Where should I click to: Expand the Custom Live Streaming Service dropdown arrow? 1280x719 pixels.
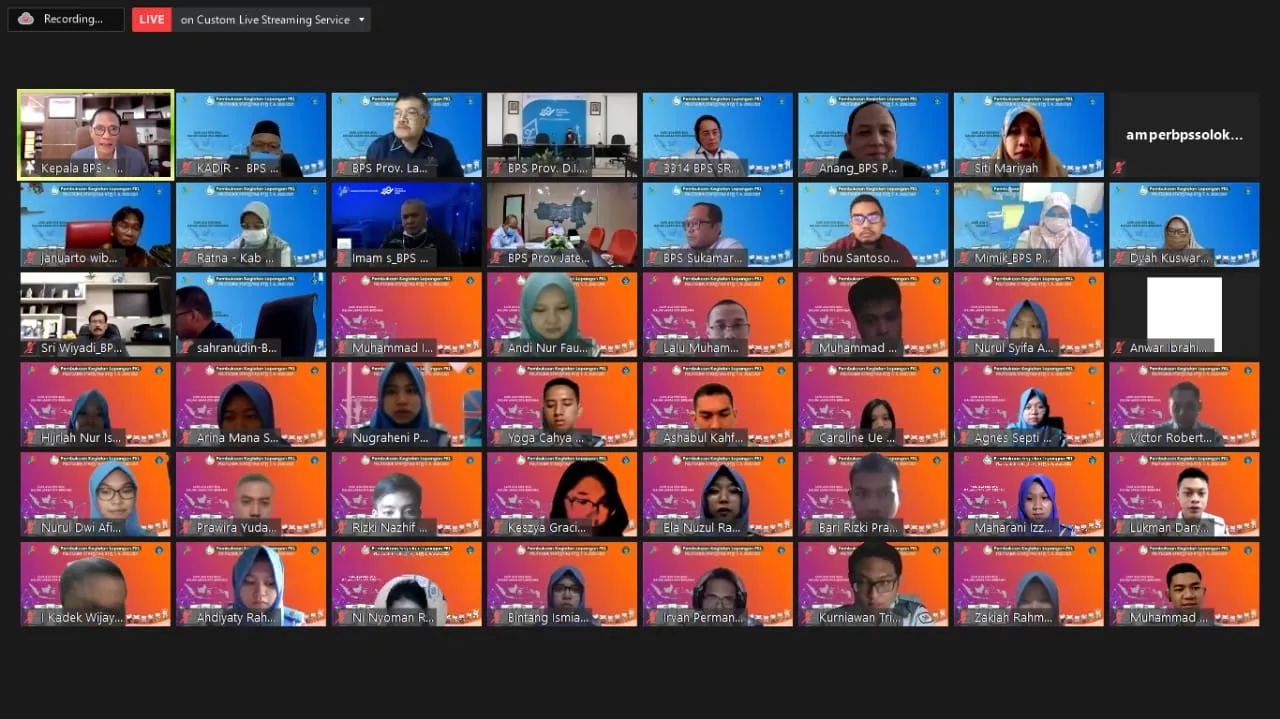point(361,20)
